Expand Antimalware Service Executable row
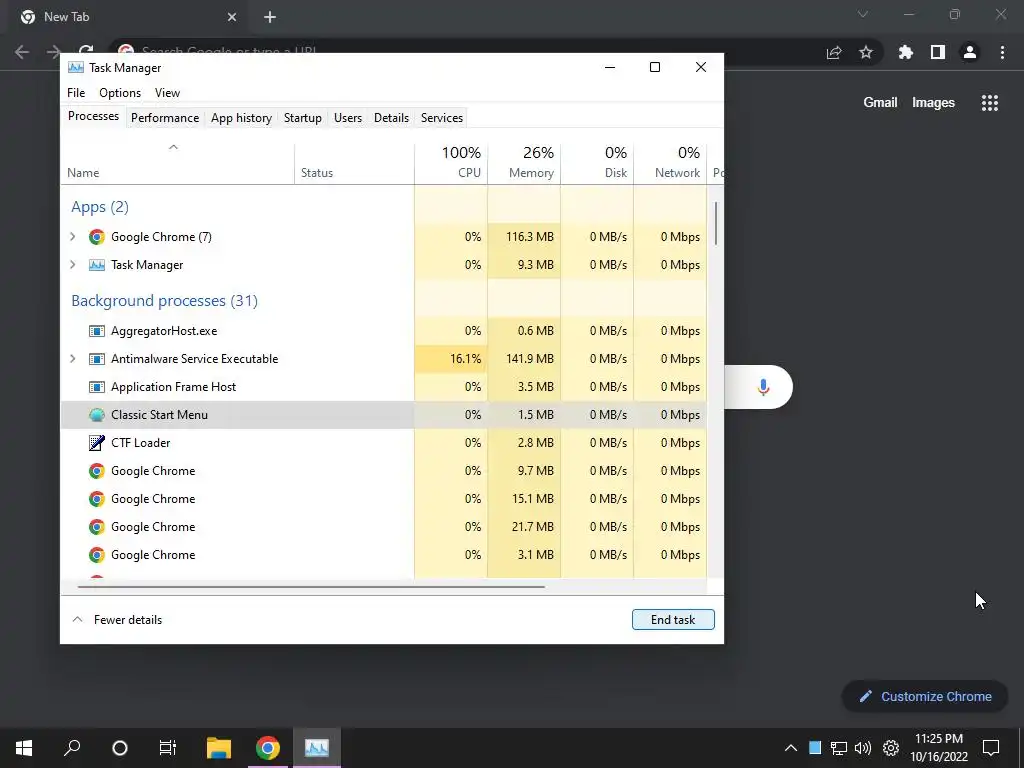 click(72, 359)
